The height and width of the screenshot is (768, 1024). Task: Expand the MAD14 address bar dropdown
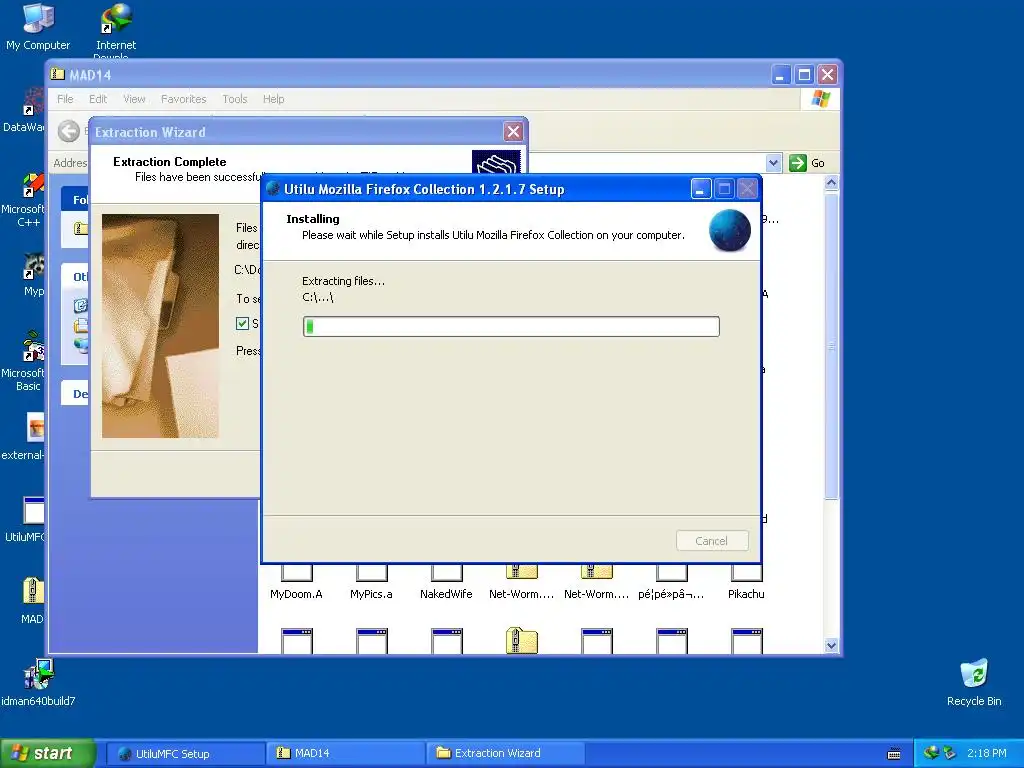pyautogui.click(x=773, y=163)
